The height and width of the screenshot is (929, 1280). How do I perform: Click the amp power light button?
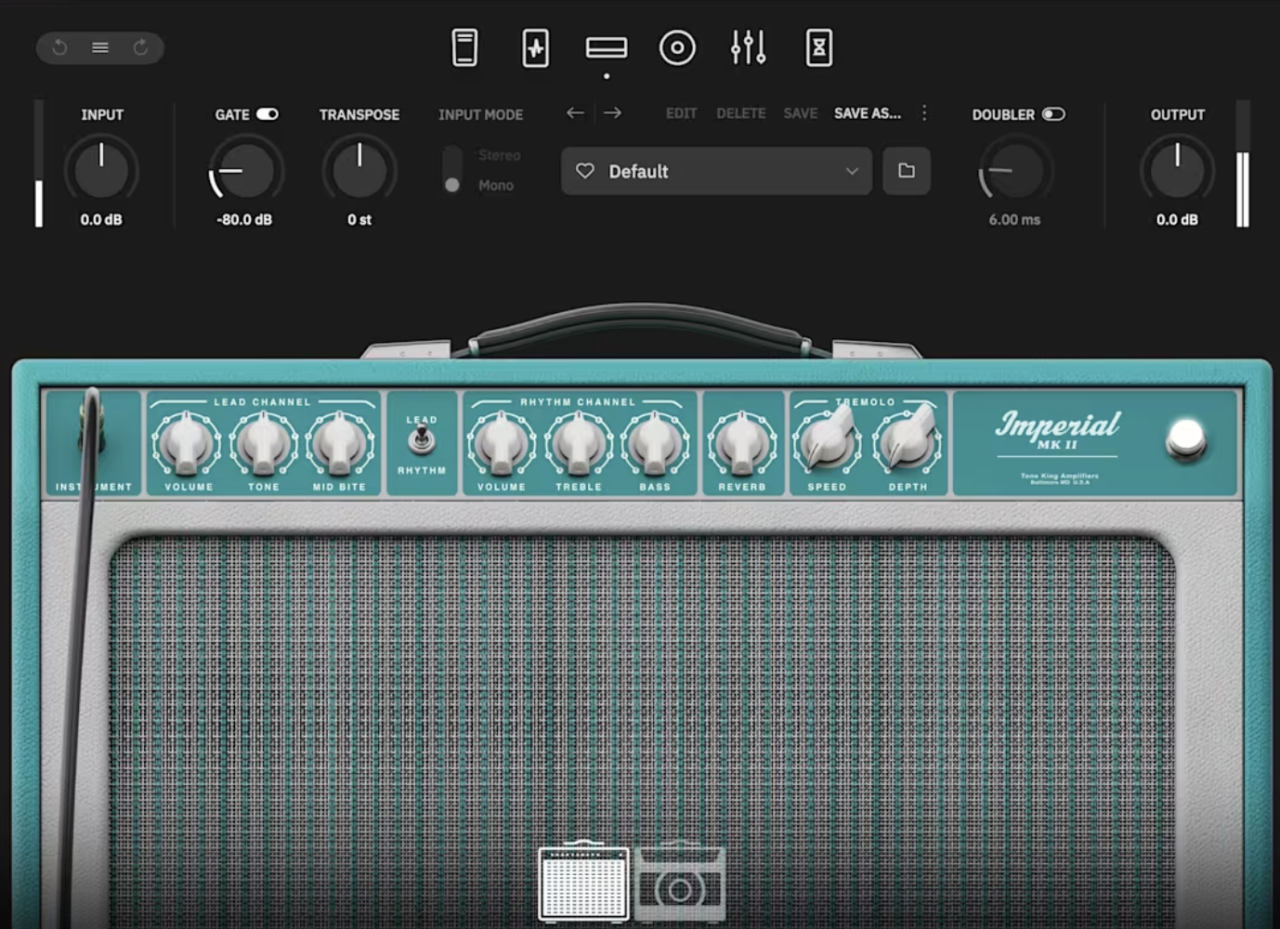coord(1186,439)
